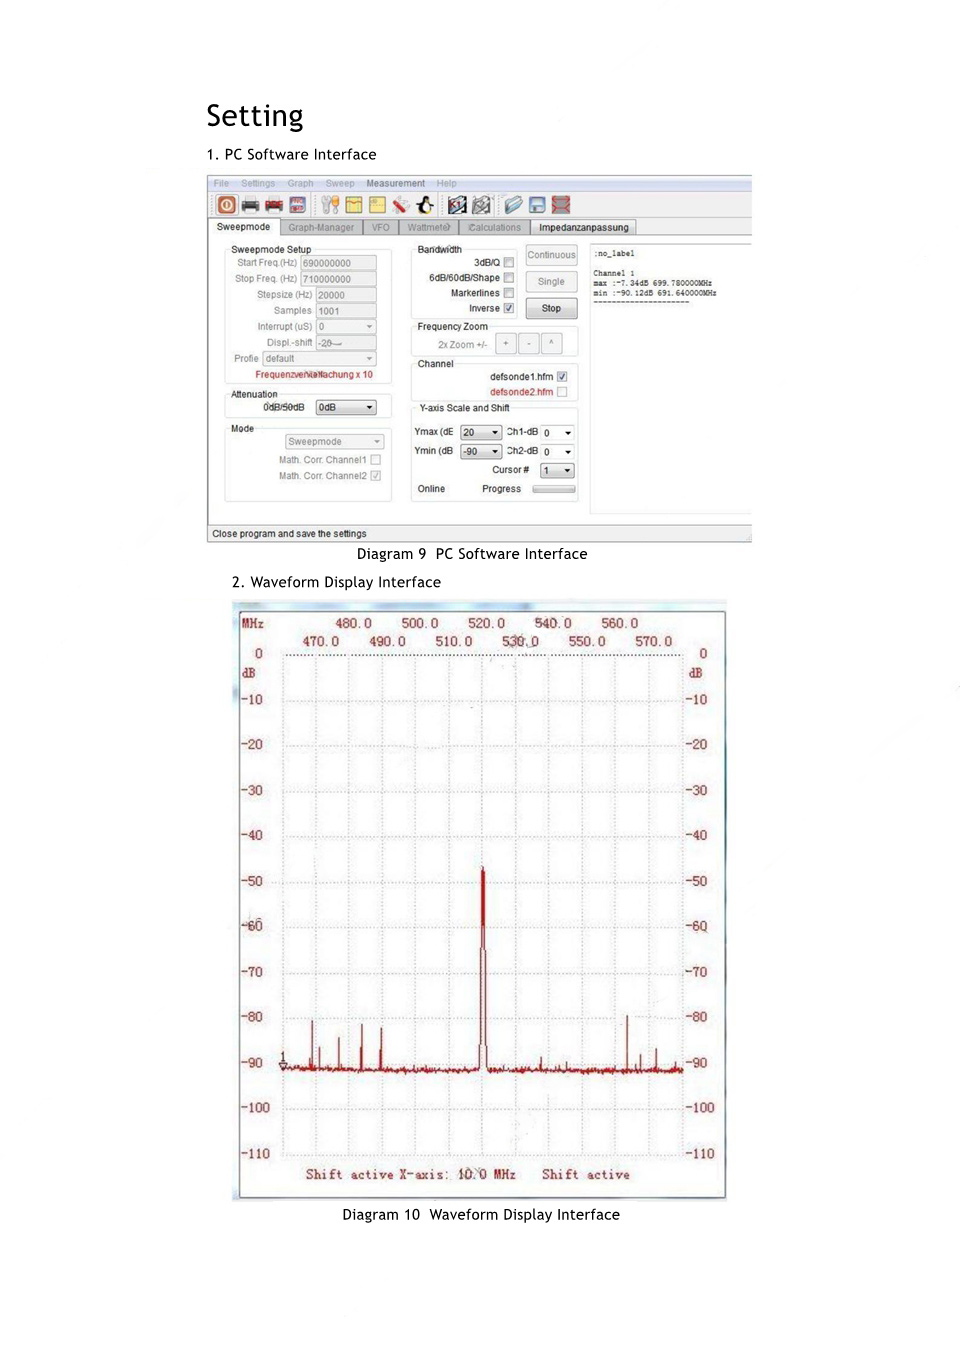Viewport: 960px width, 1358px height.
Task: Click the red printer toolbar icon
Action: pos(273,205)
